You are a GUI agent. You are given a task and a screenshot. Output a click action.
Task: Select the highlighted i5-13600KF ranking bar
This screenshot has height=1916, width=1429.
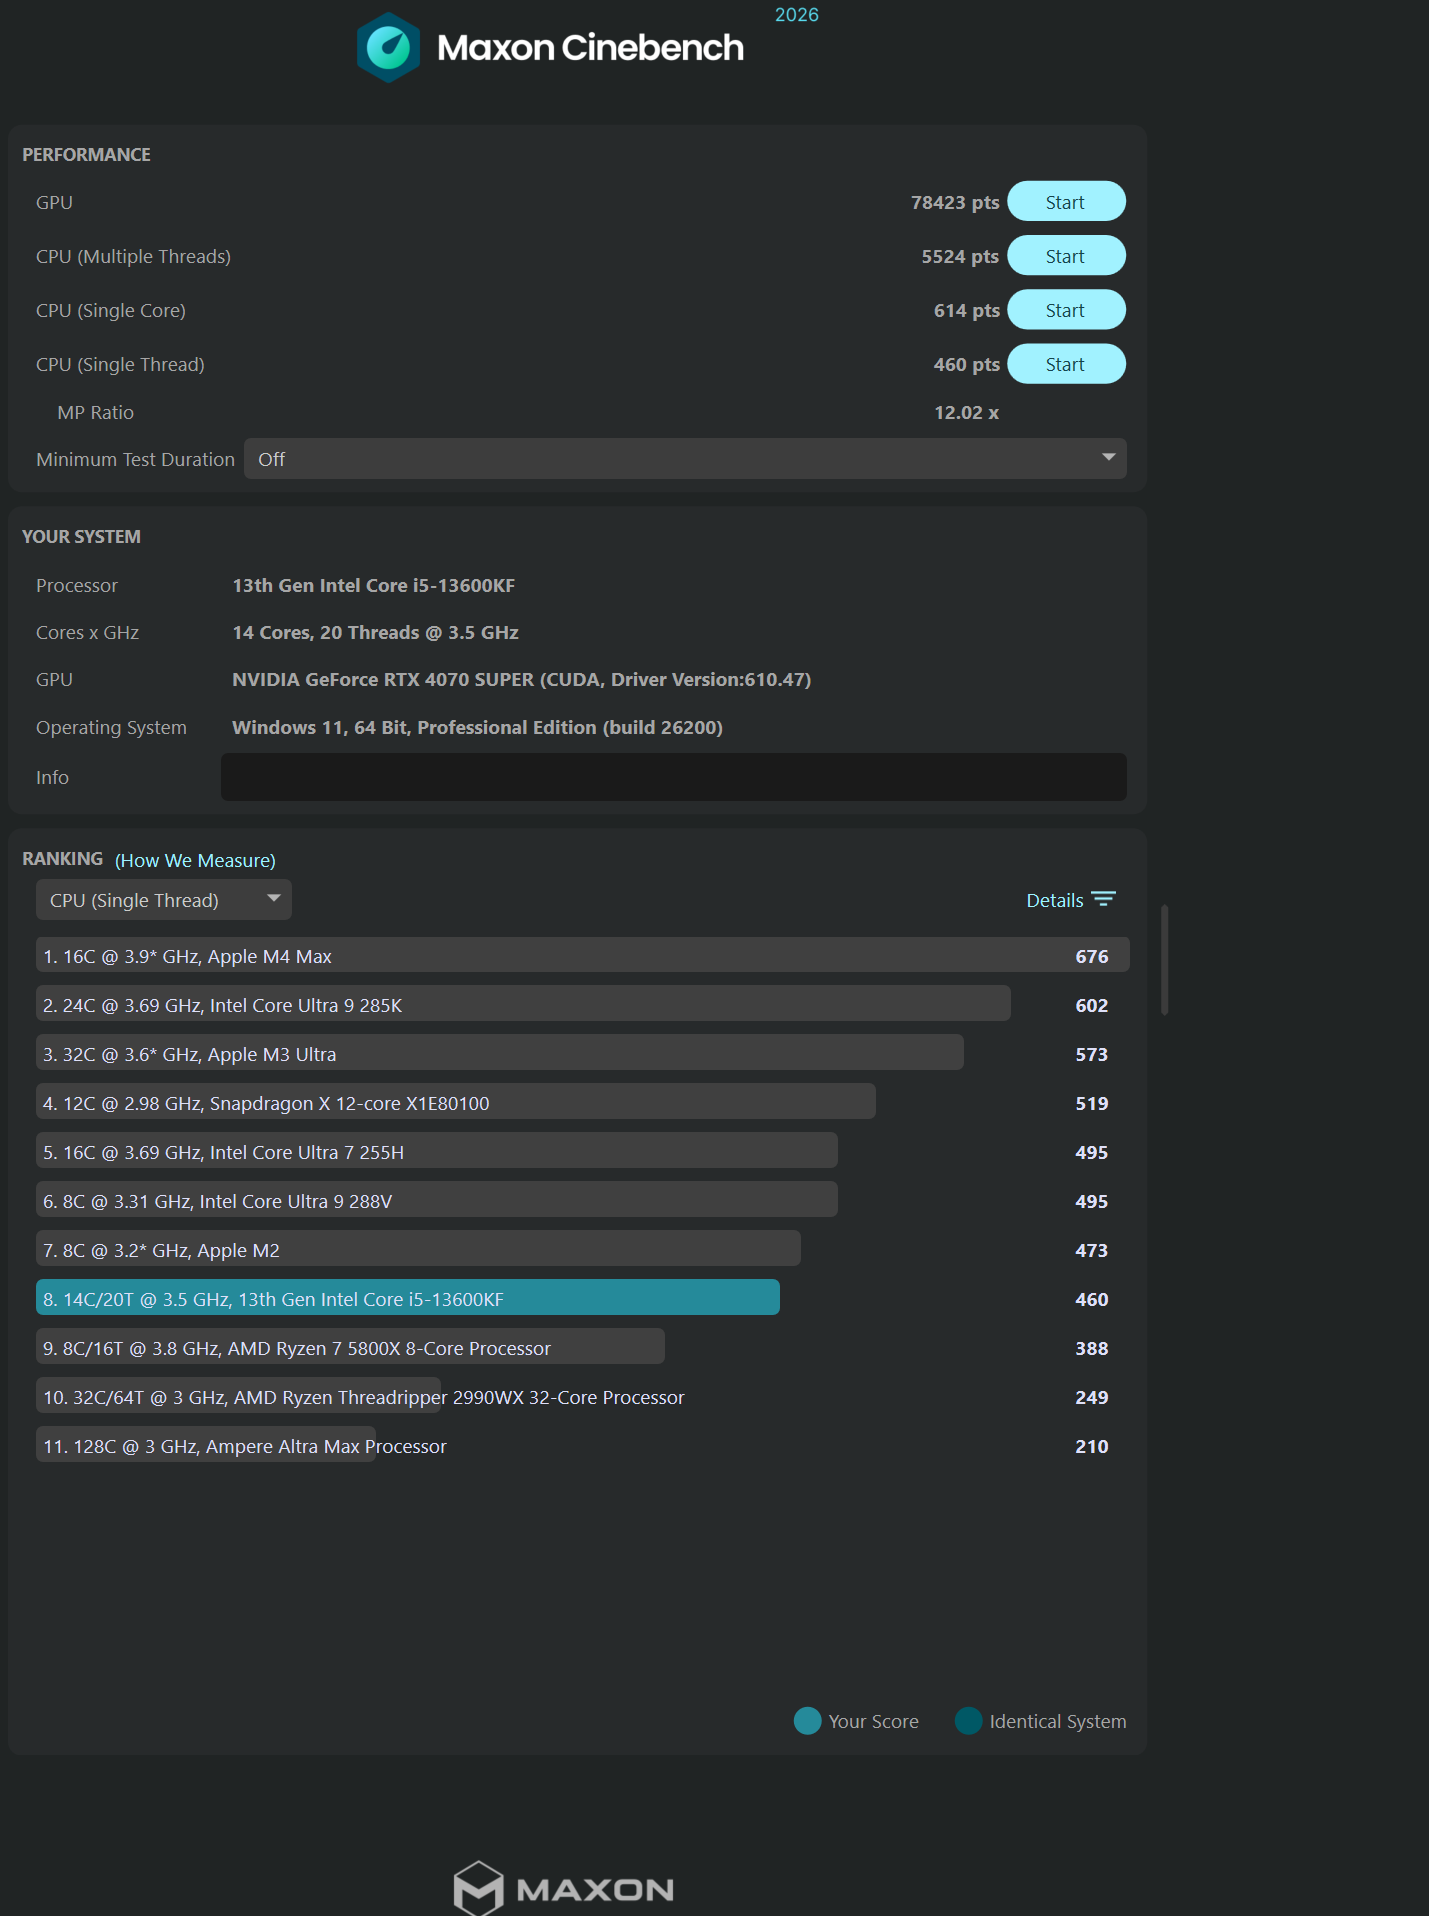coord(408,1298)
